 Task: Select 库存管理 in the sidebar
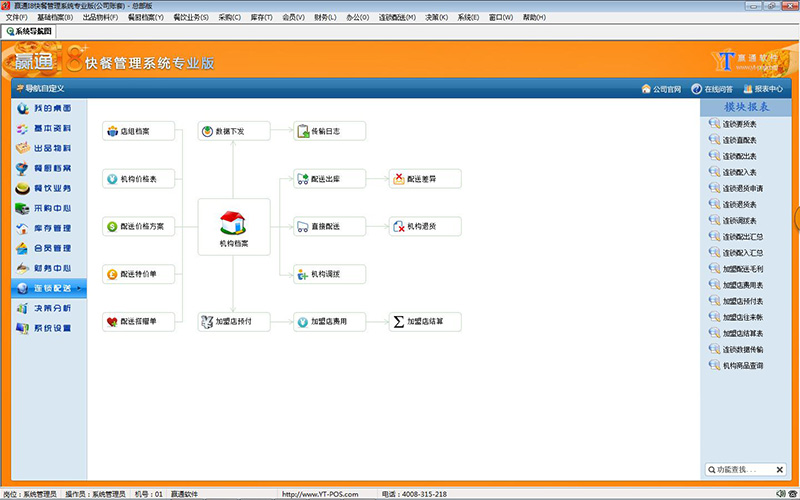(45, 228)
